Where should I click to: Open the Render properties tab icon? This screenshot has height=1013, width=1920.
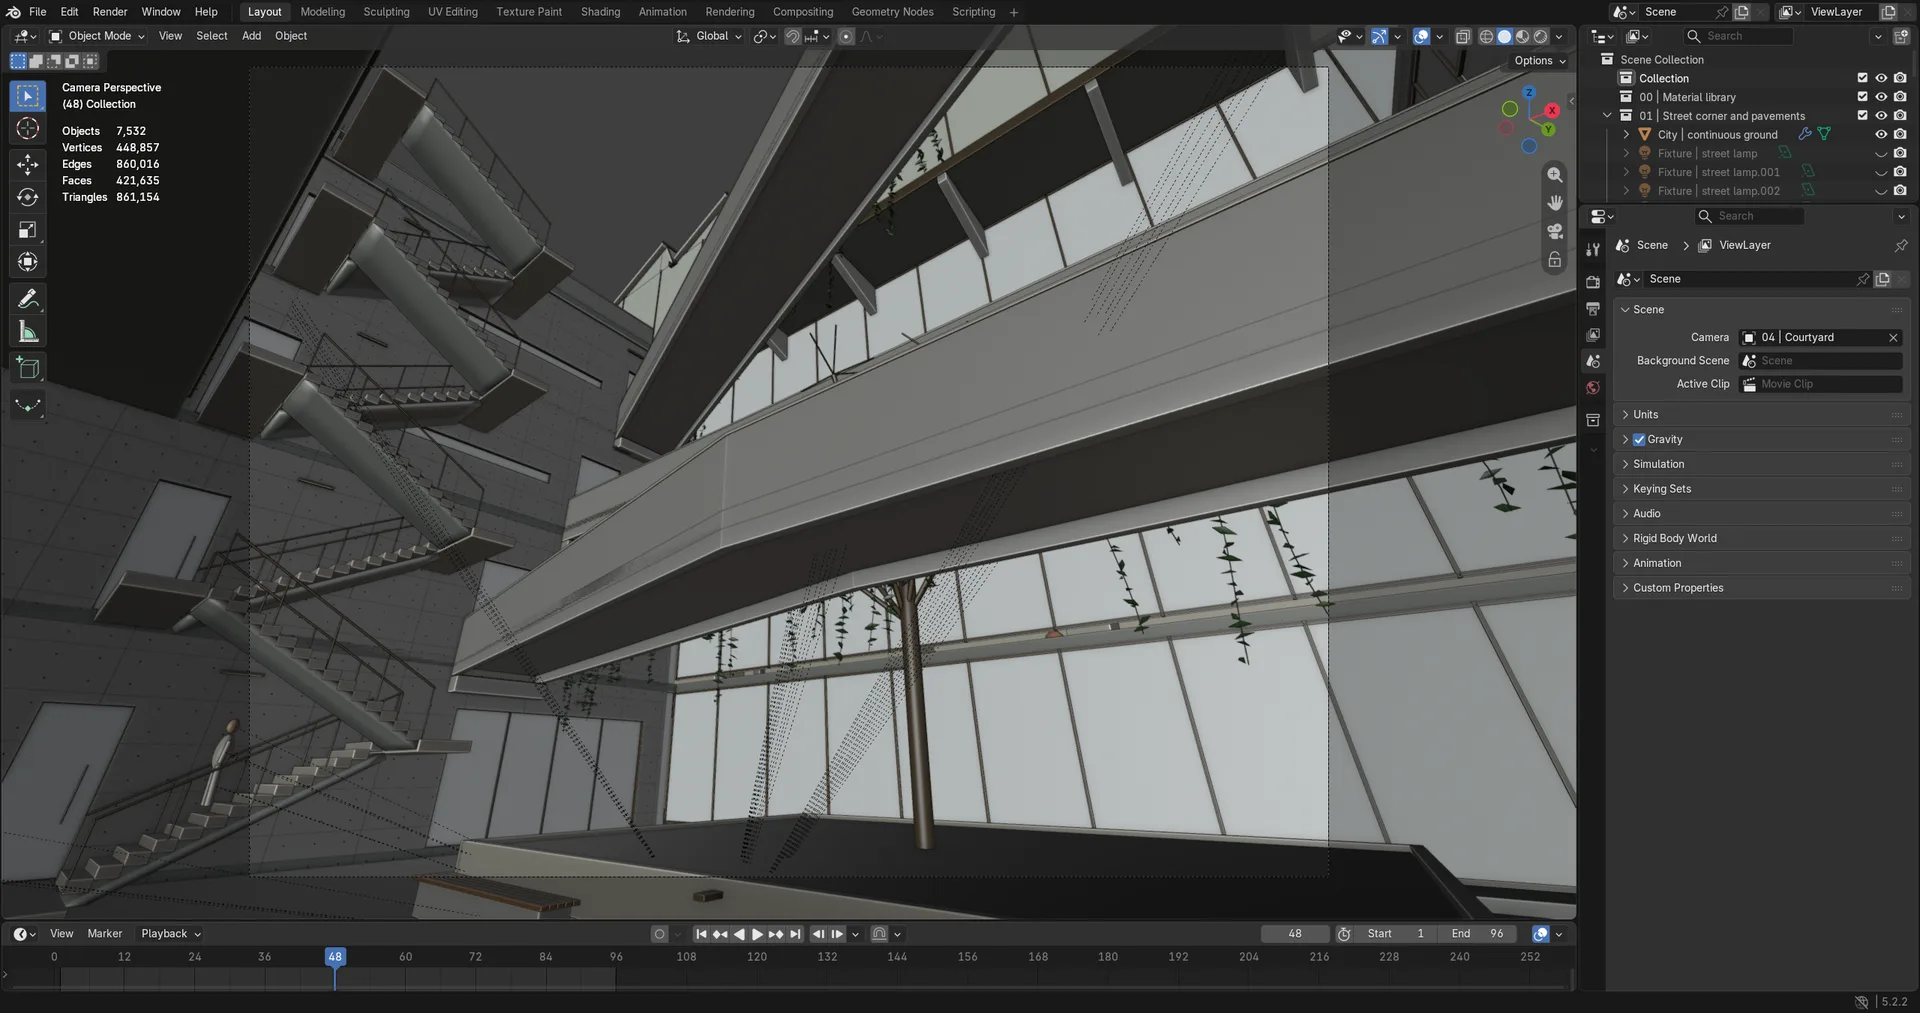[1593, 282]
